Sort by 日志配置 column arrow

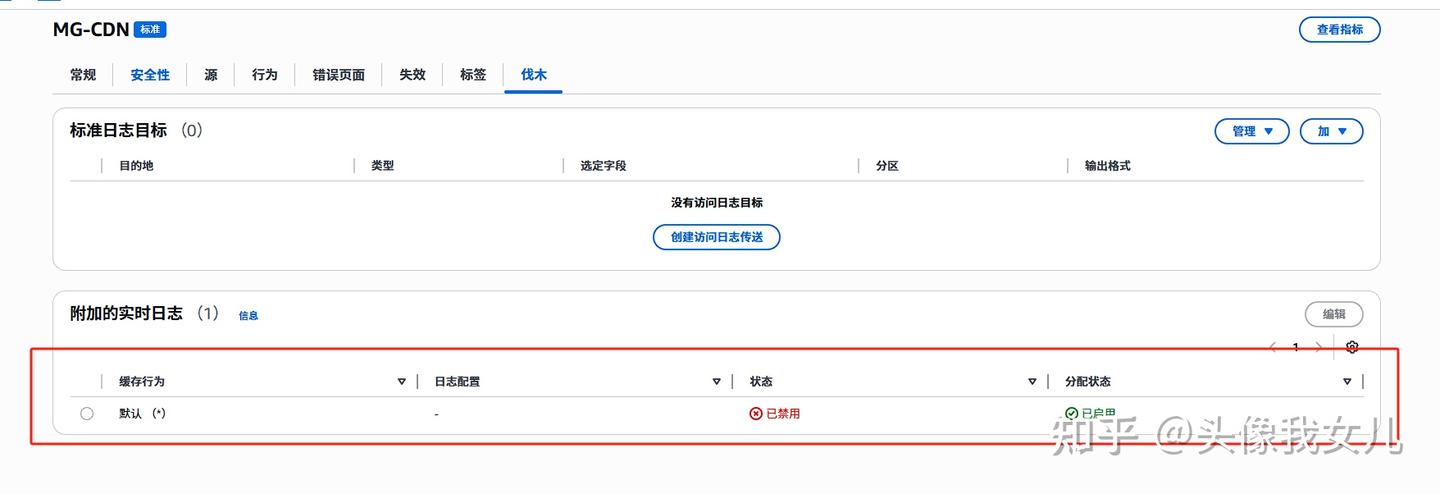click(717, 382)
